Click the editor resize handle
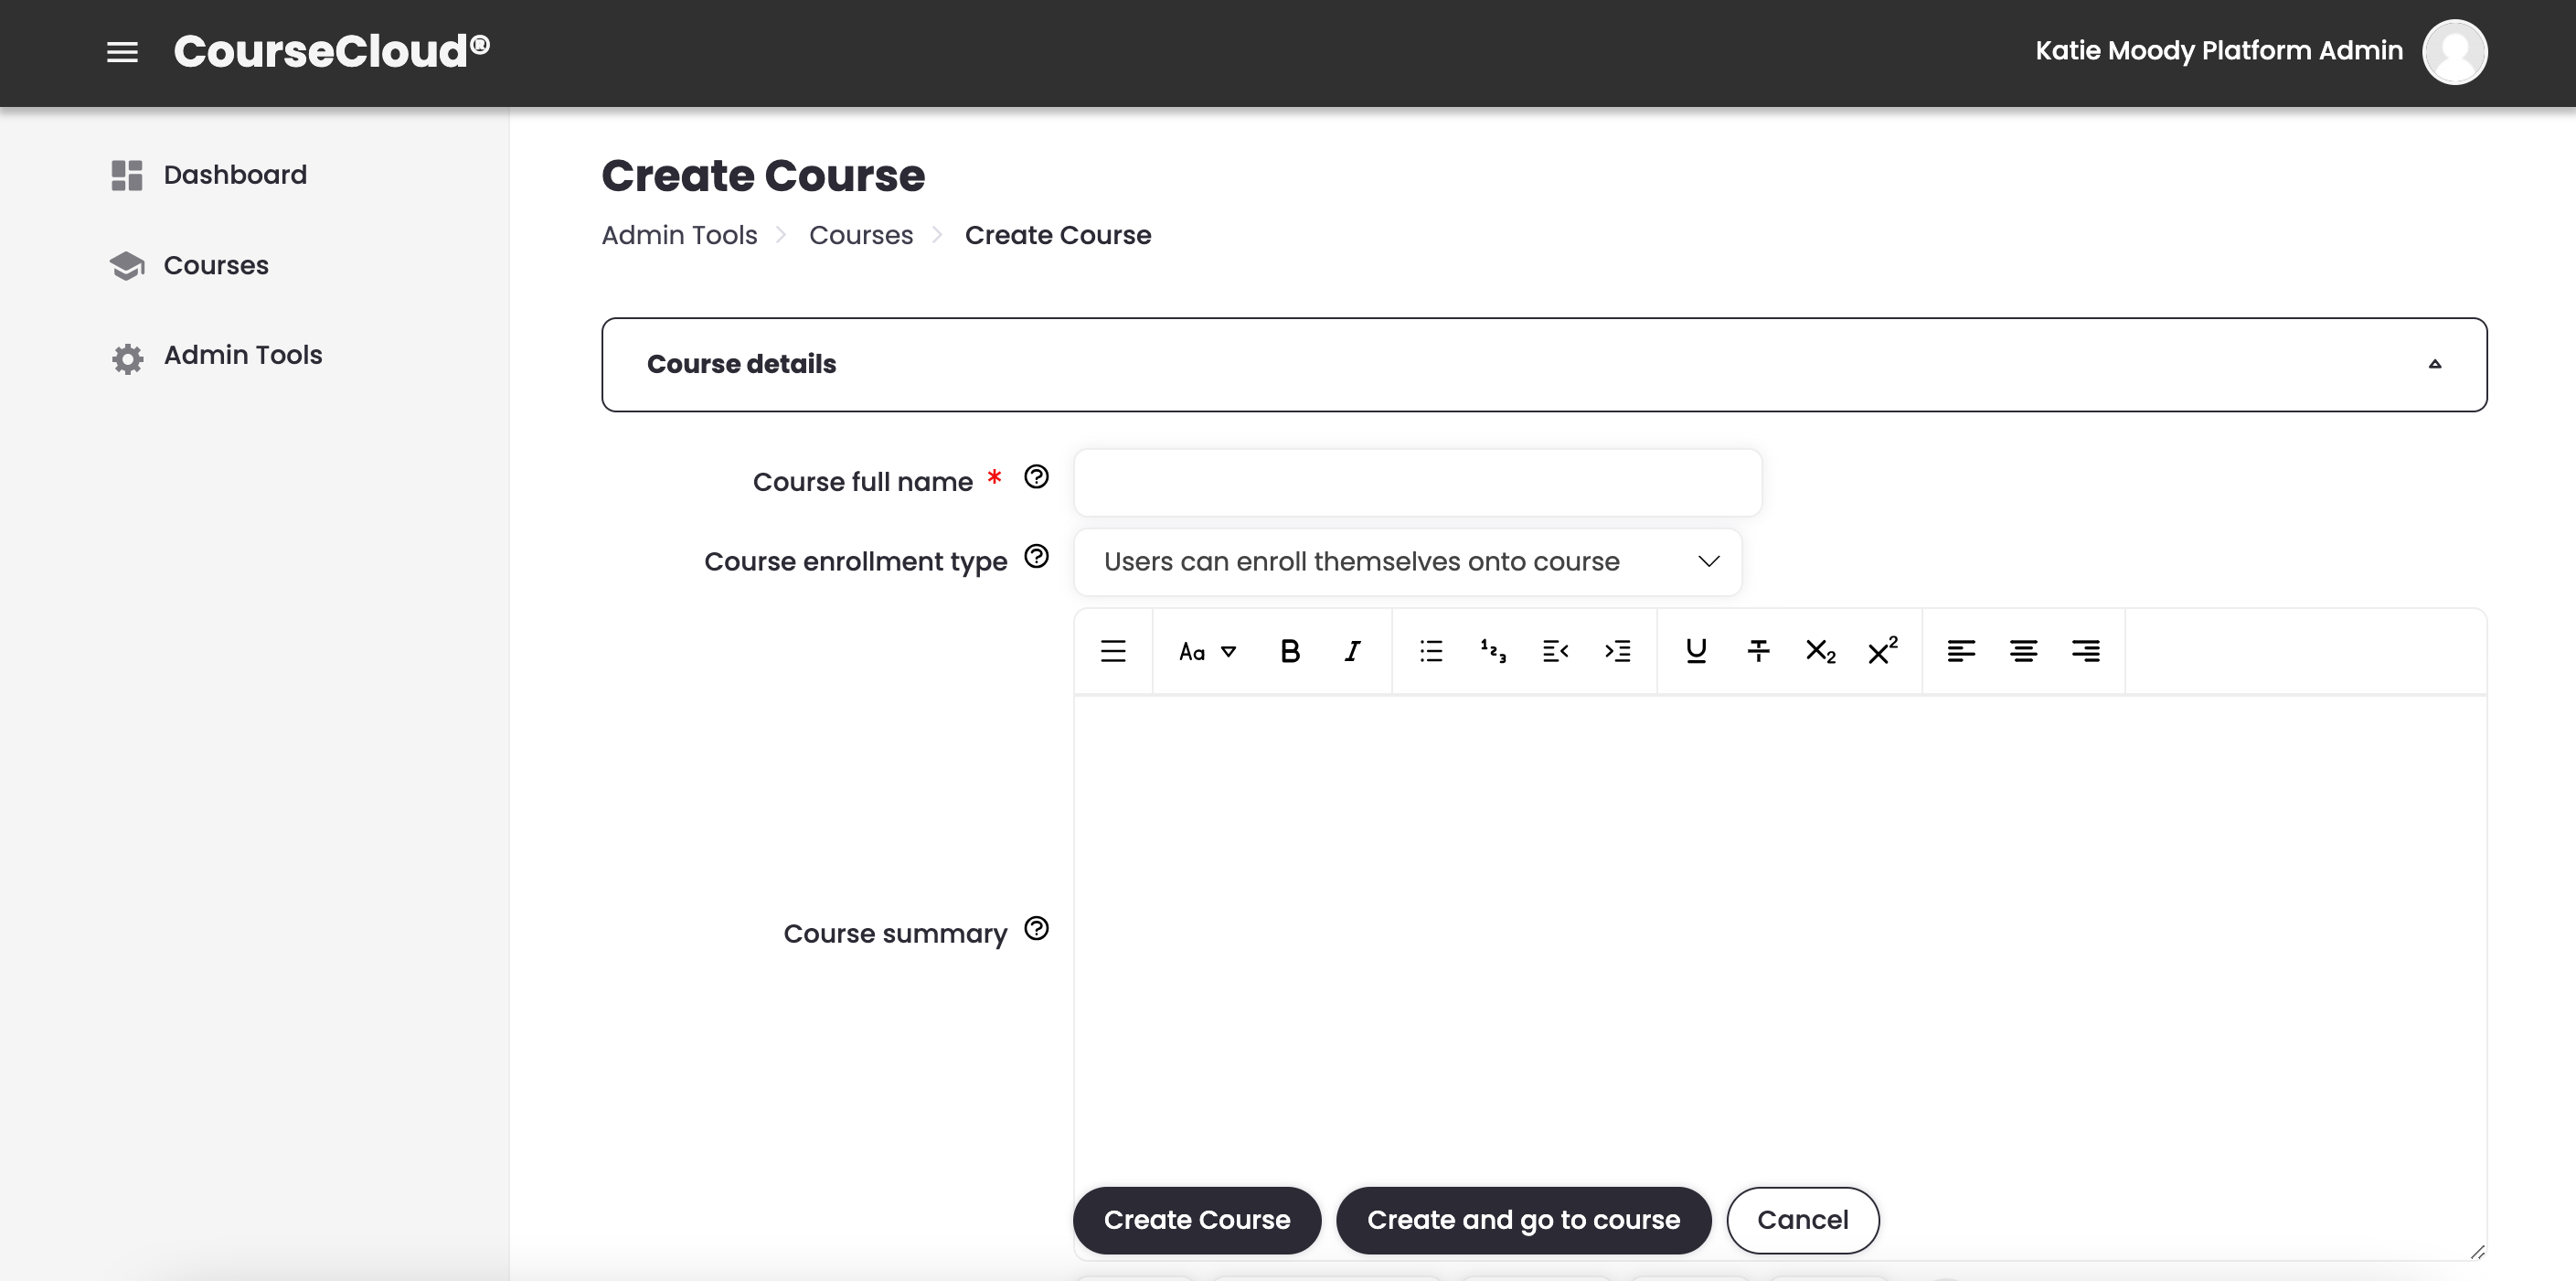This screenshot has height=1281, width=2576. pos(2477,1252)
